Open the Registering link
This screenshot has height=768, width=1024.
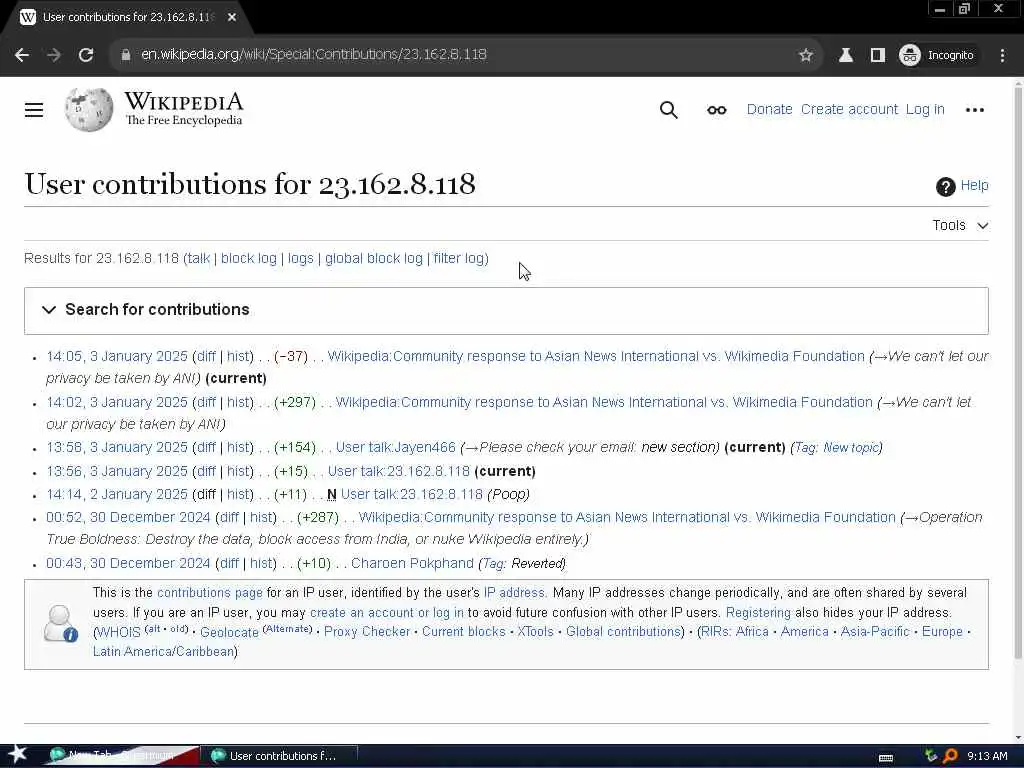[758, 613]
